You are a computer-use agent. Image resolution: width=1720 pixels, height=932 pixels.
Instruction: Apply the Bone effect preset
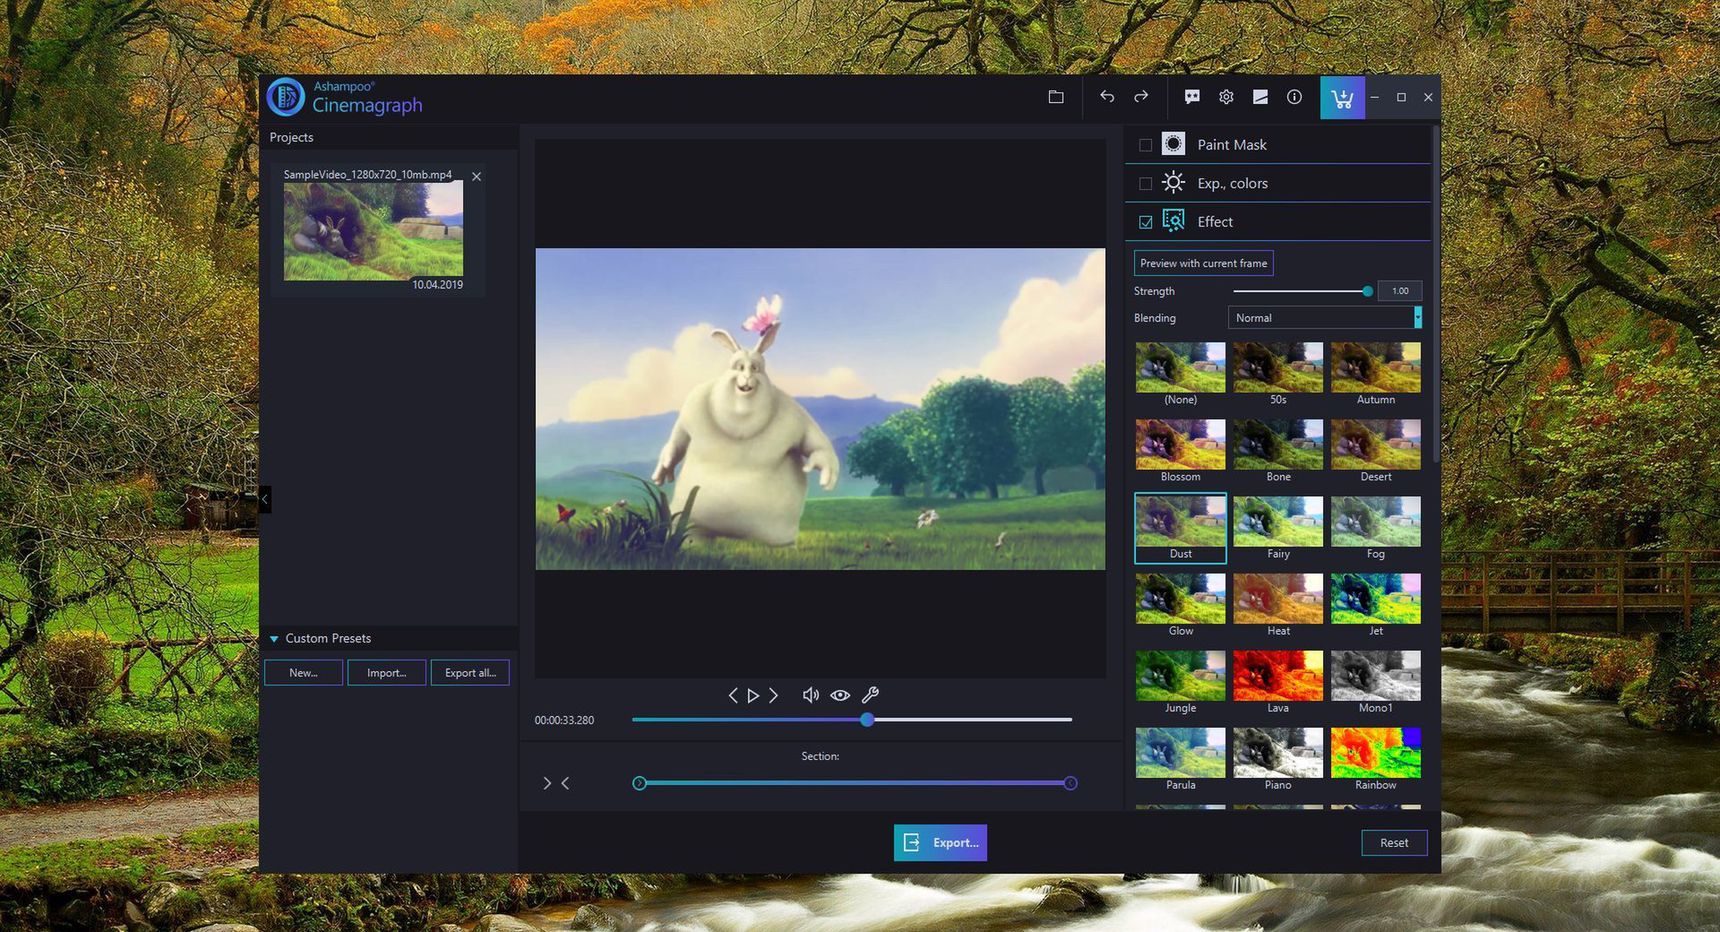click(x=1278, y=451)
